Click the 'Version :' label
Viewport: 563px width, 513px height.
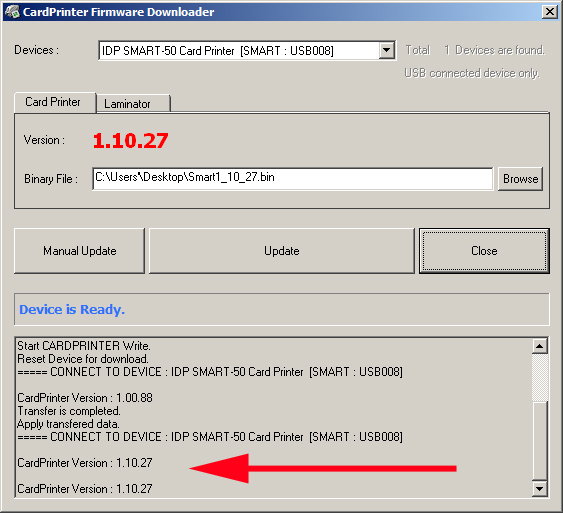[x=44, y=140]
